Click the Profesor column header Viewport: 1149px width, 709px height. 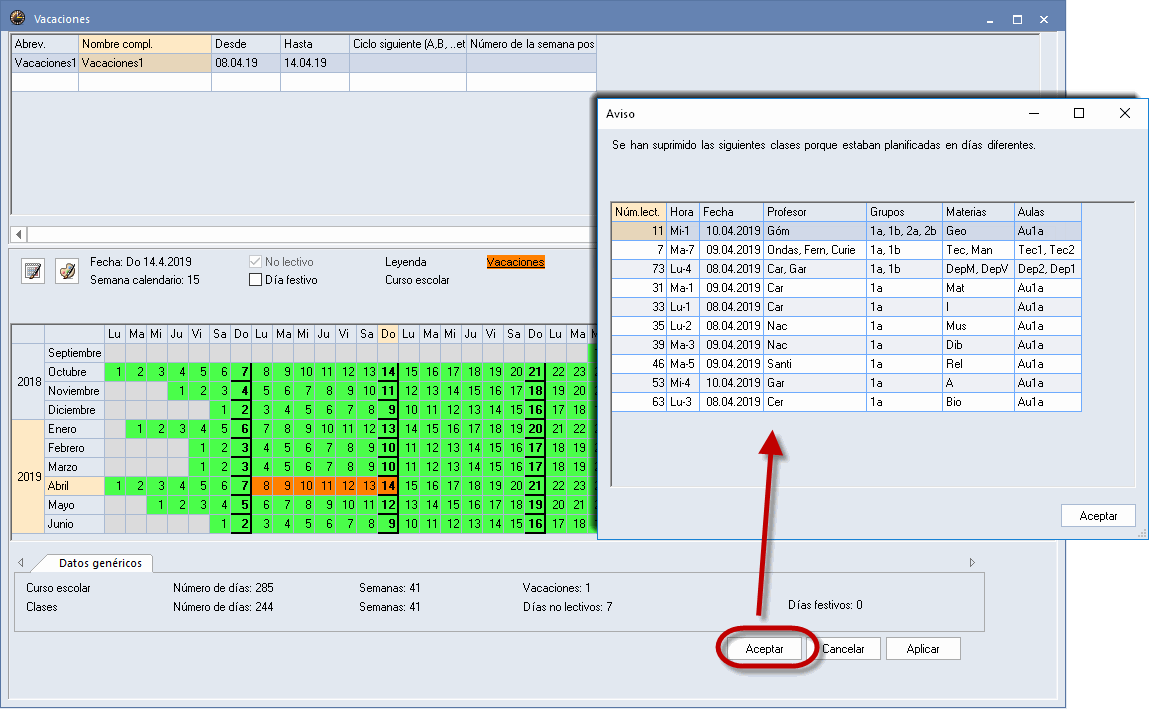815,212
